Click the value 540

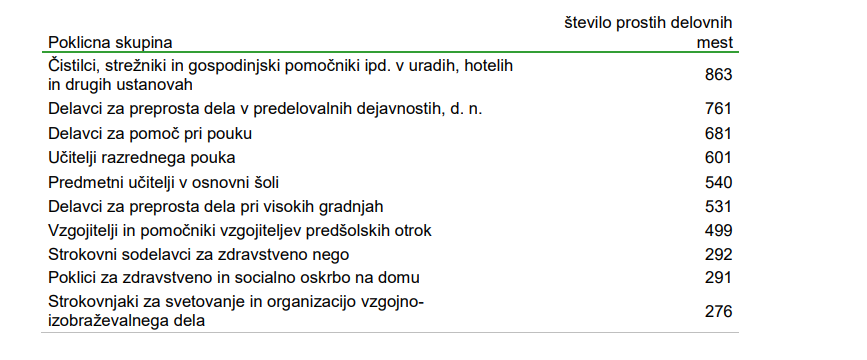pyautogui.click(x=718, y=182)
